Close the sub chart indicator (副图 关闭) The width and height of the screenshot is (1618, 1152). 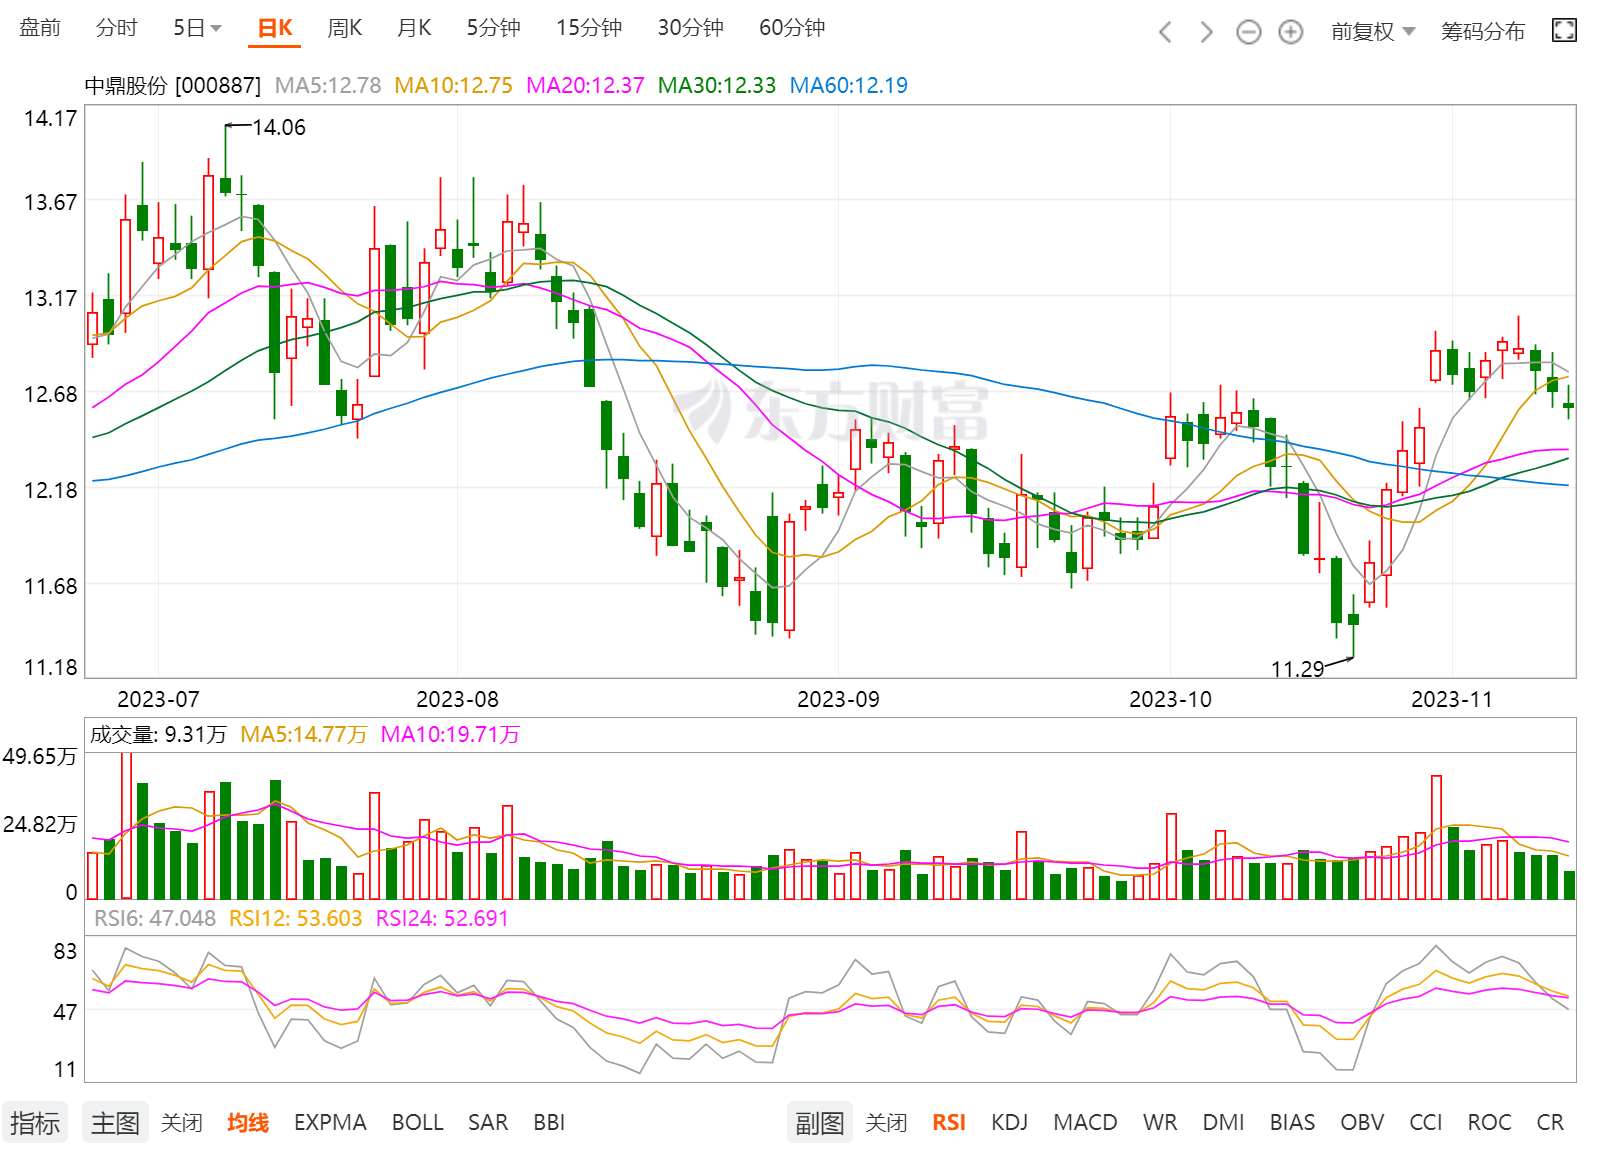[886, 1123]
